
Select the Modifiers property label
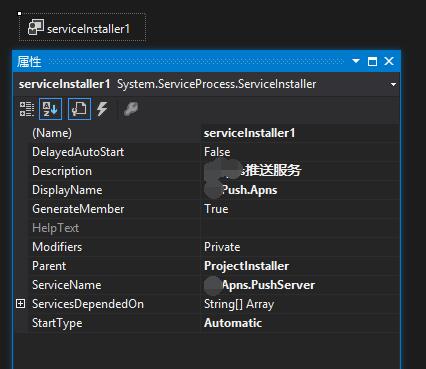(57, 247)
